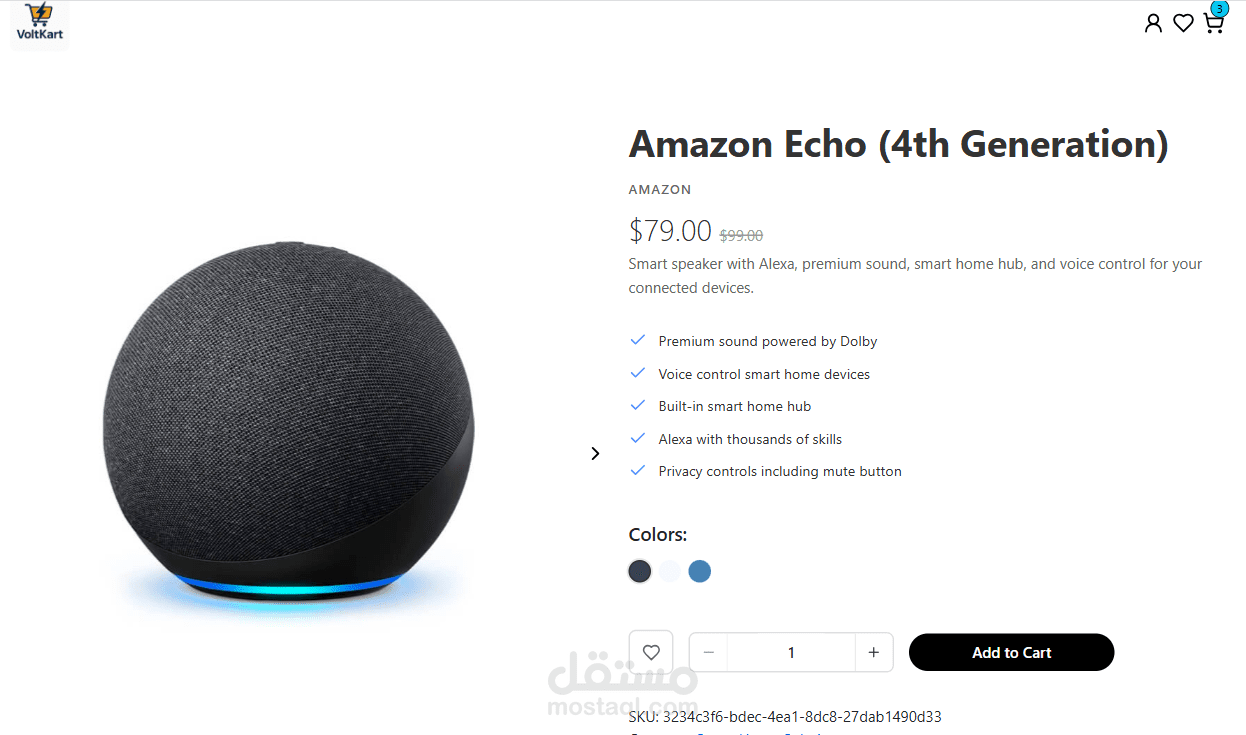
Task: Open the wishlist heart in header
Action: (1183, 23)
